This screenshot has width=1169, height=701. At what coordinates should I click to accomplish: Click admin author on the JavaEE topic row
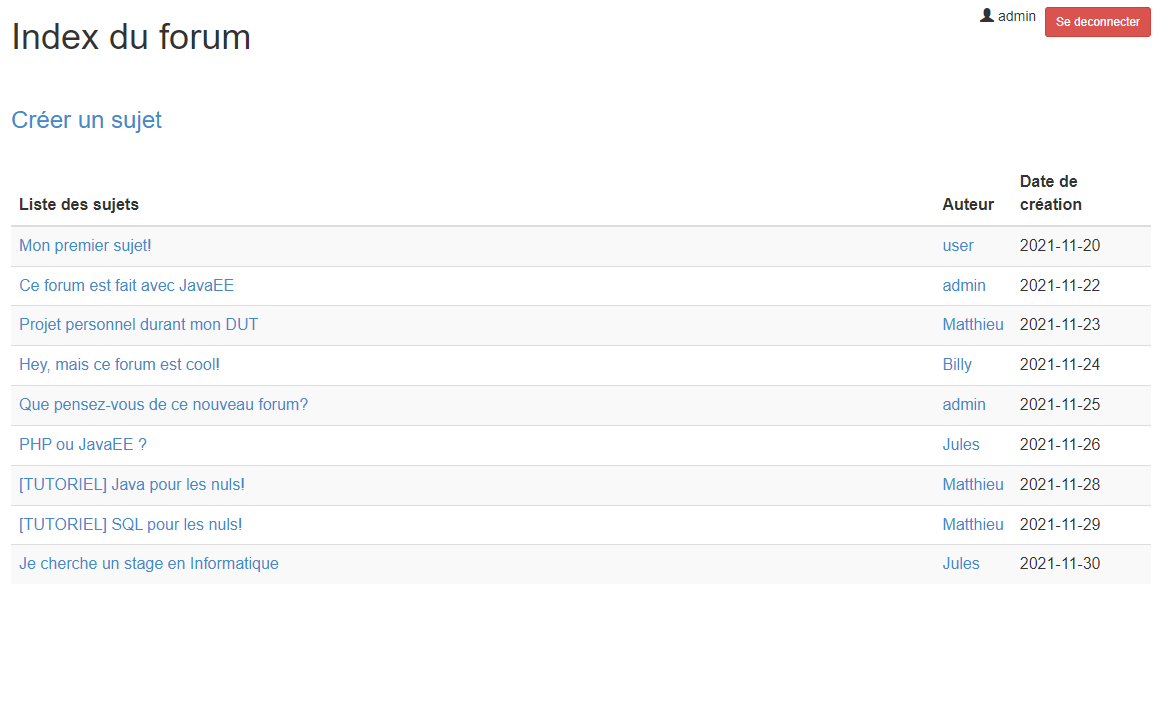tap(964, 286)
